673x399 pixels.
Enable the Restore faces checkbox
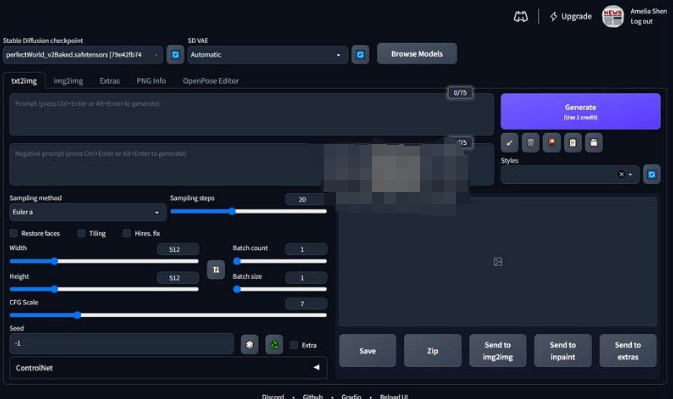point(14,233)
